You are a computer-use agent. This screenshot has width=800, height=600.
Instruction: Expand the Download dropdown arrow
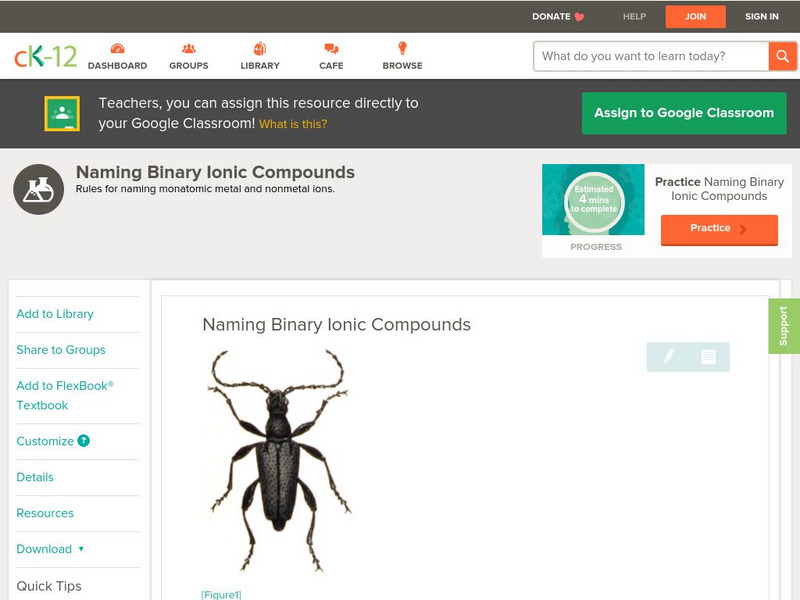click(x=81, y=549)
